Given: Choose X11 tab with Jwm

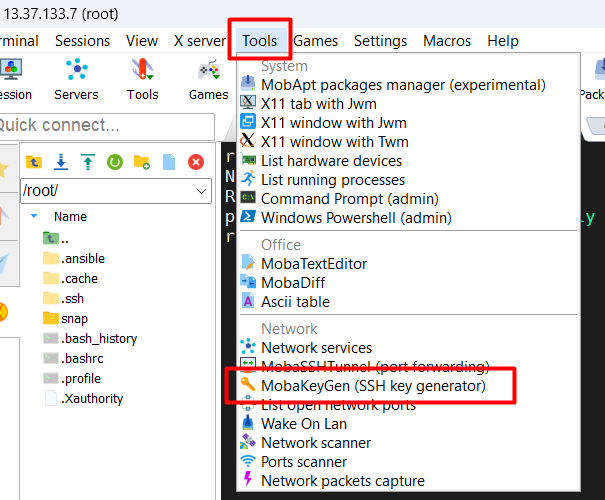Looking at the screenshot, I should pos(409,104).
